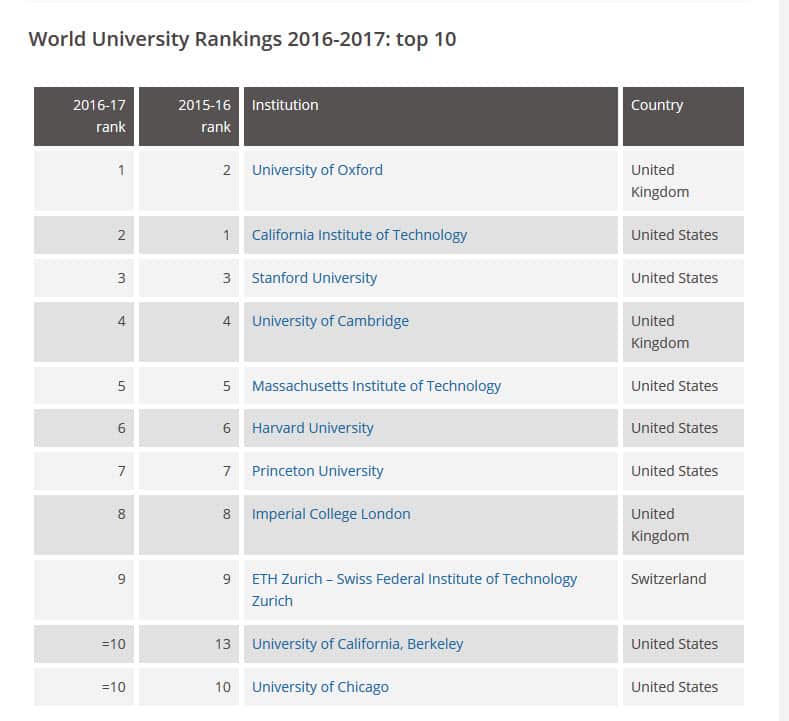
Task: Click United Kingdom in the Oxford row
Action: pos(660,181)
